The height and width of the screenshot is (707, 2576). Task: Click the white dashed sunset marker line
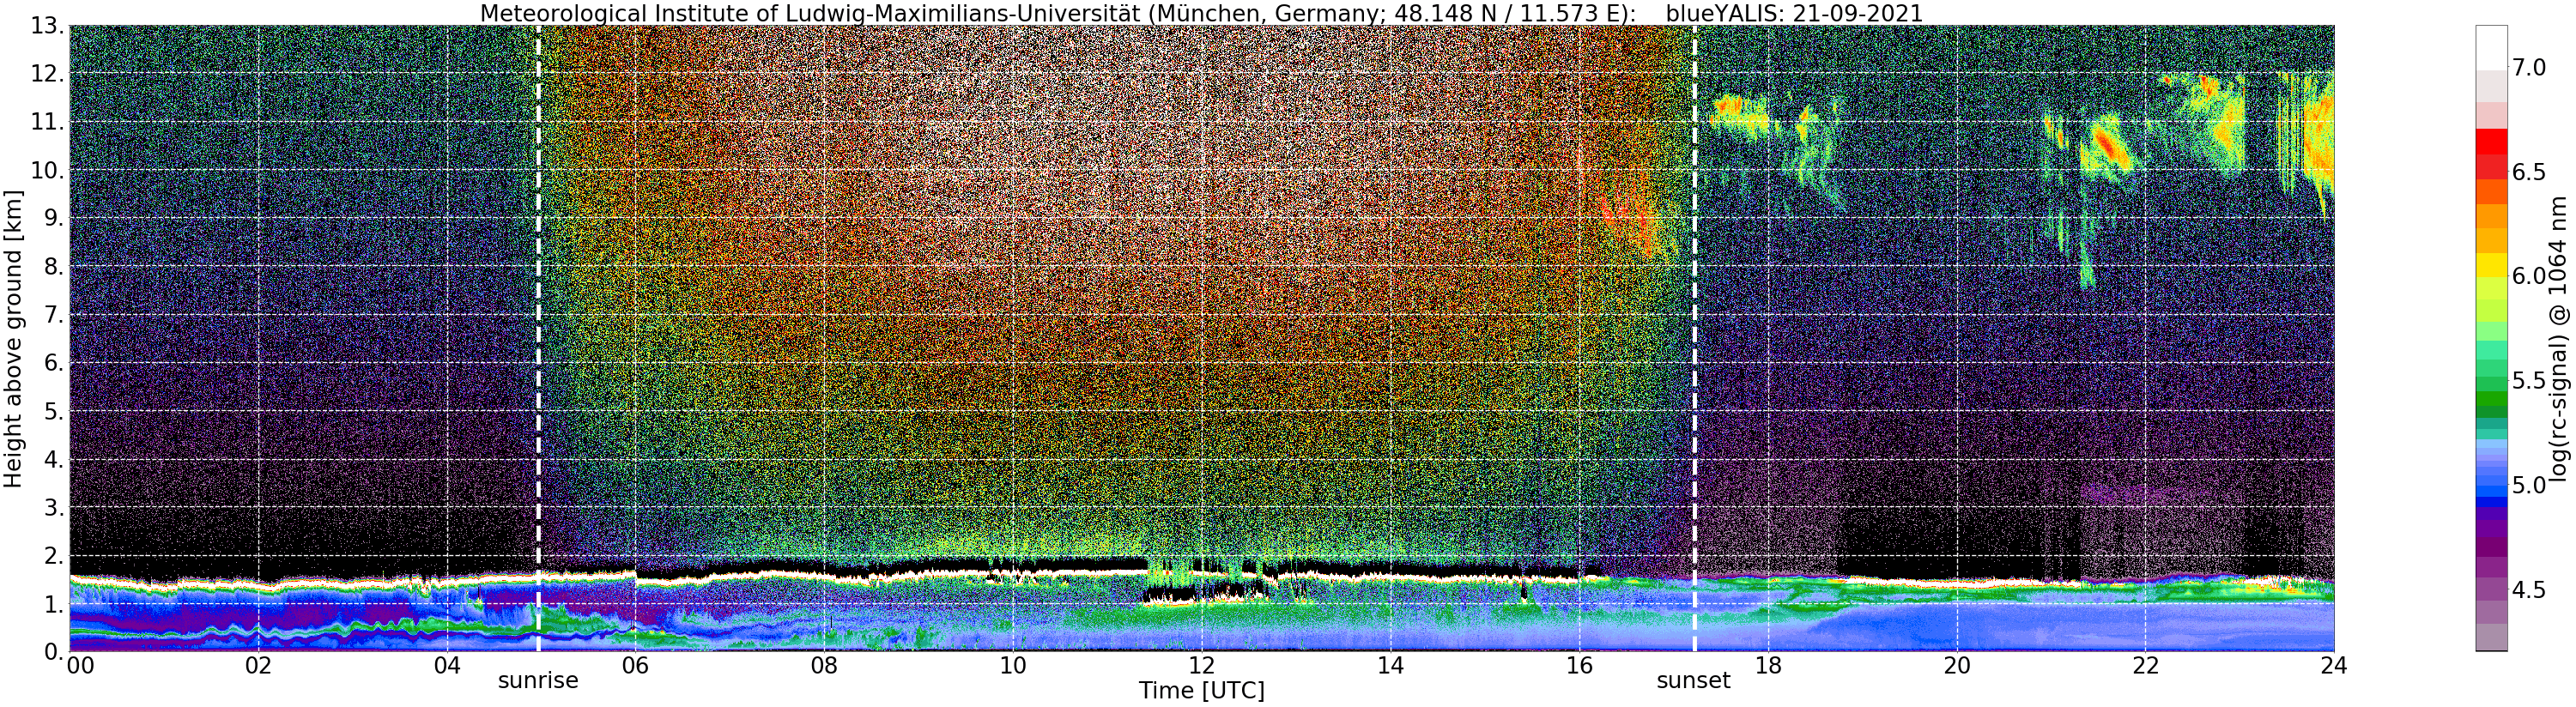pos(1695,338)
